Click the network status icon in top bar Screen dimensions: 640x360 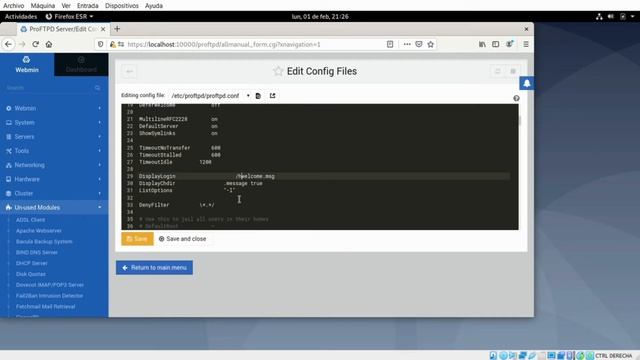pyautogui.click(x=599, y=17)
